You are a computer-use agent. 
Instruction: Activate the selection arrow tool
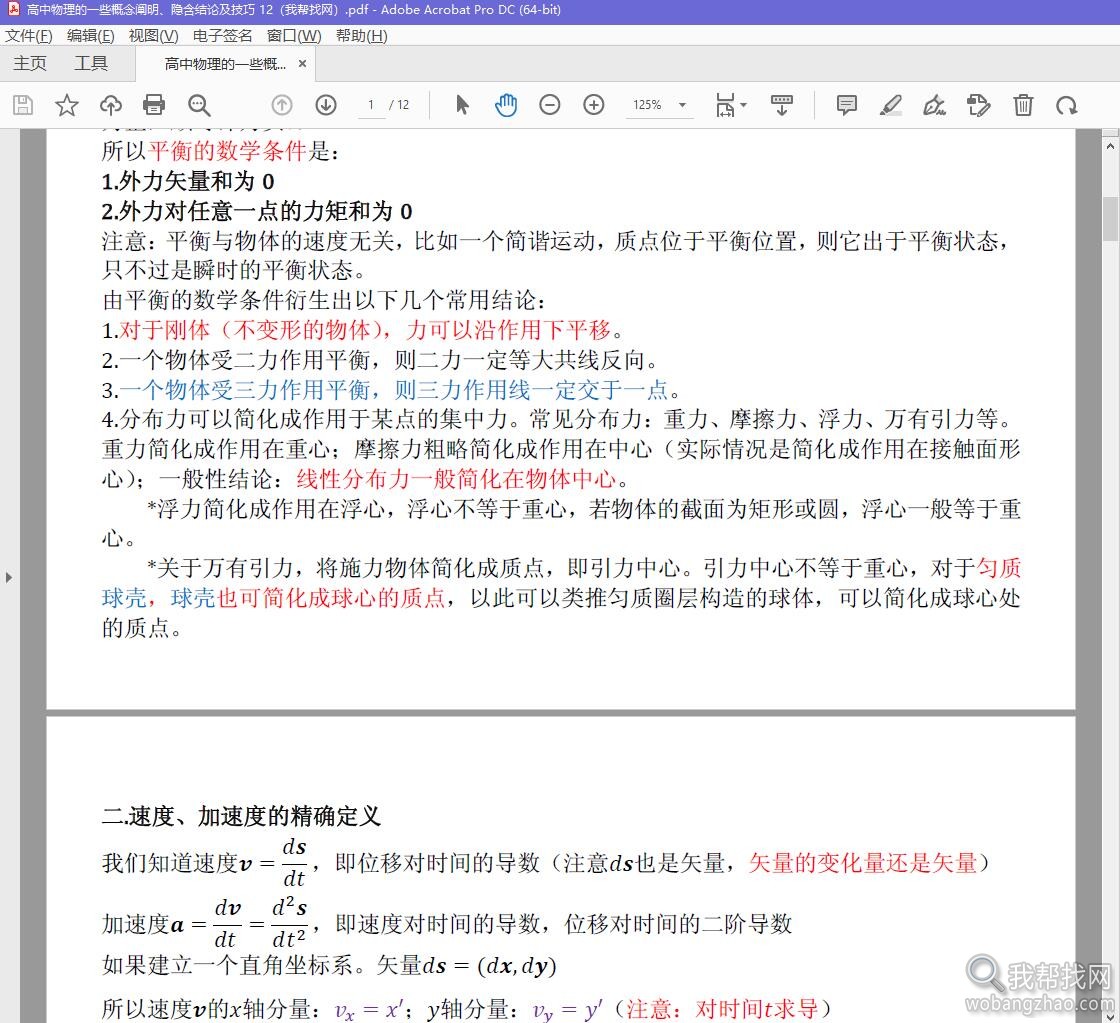(x=462, y=105)
